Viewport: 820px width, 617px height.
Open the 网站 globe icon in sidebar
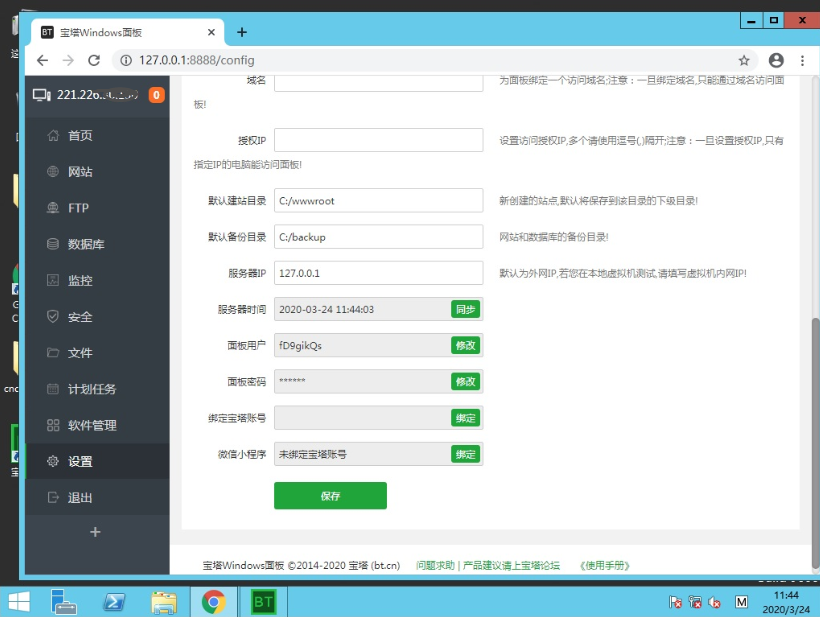click(x=53, y=172)
